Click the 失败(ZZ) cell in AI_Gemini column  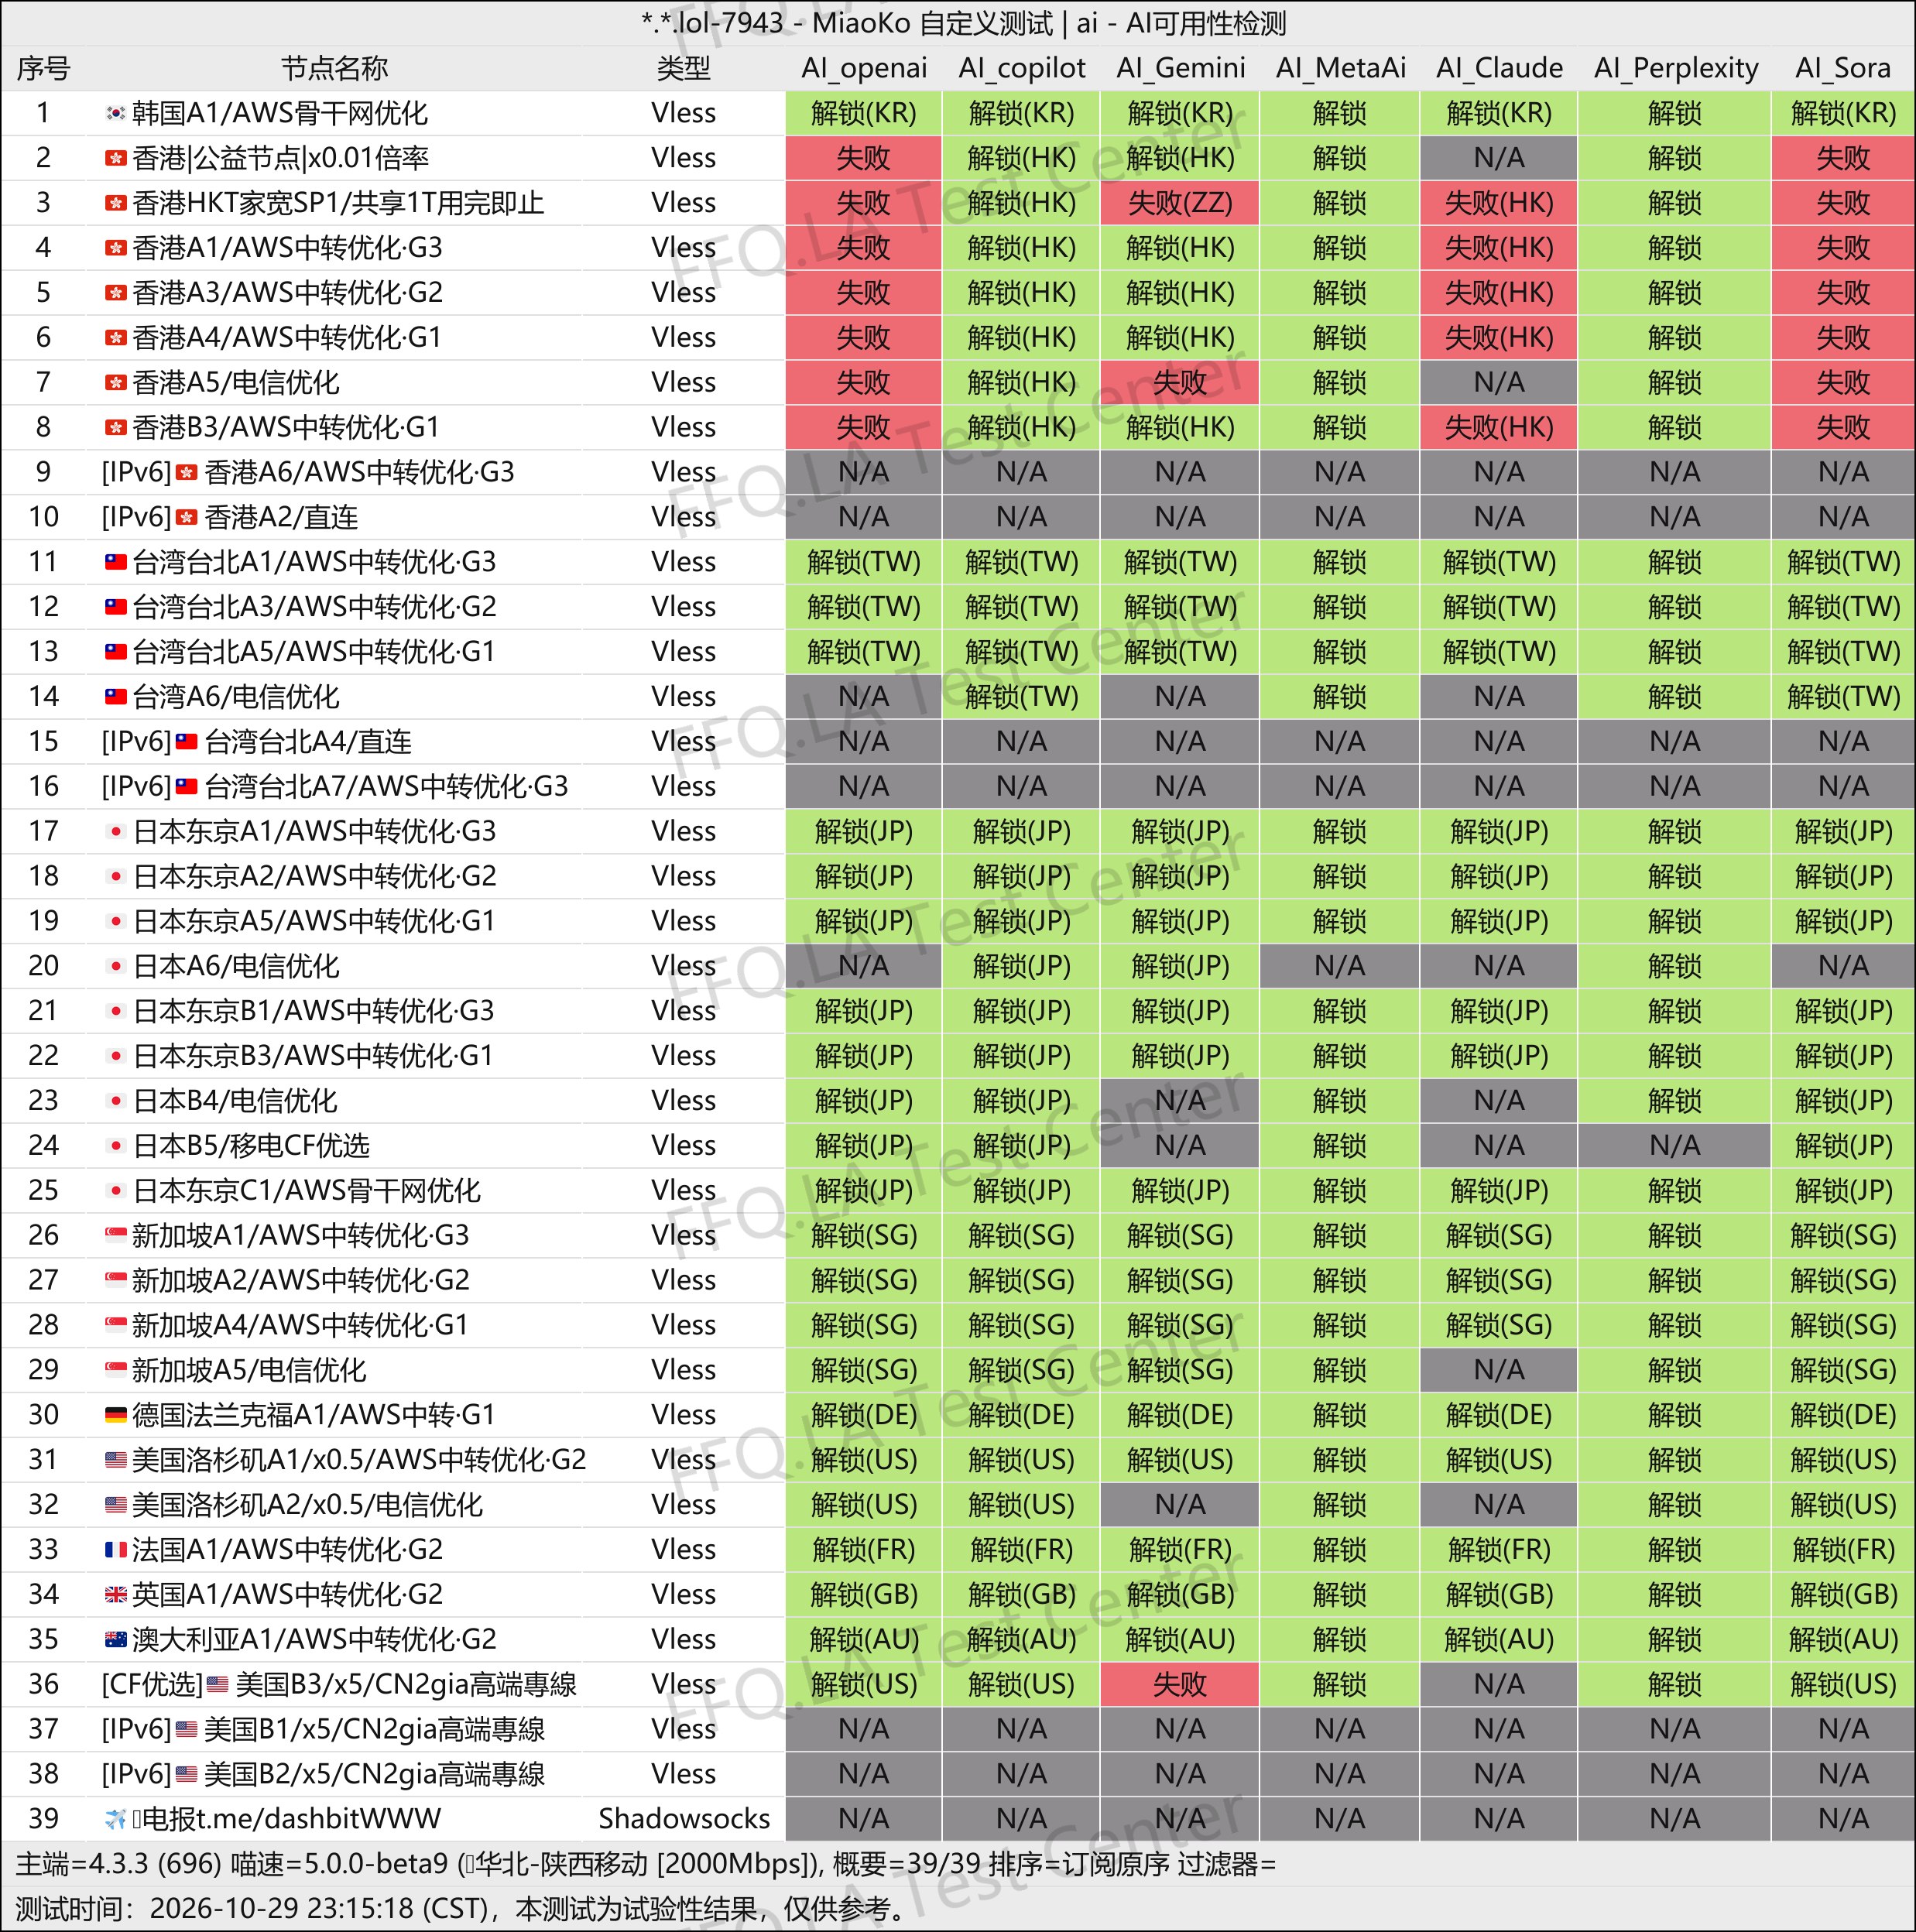tap(1180, 203)
